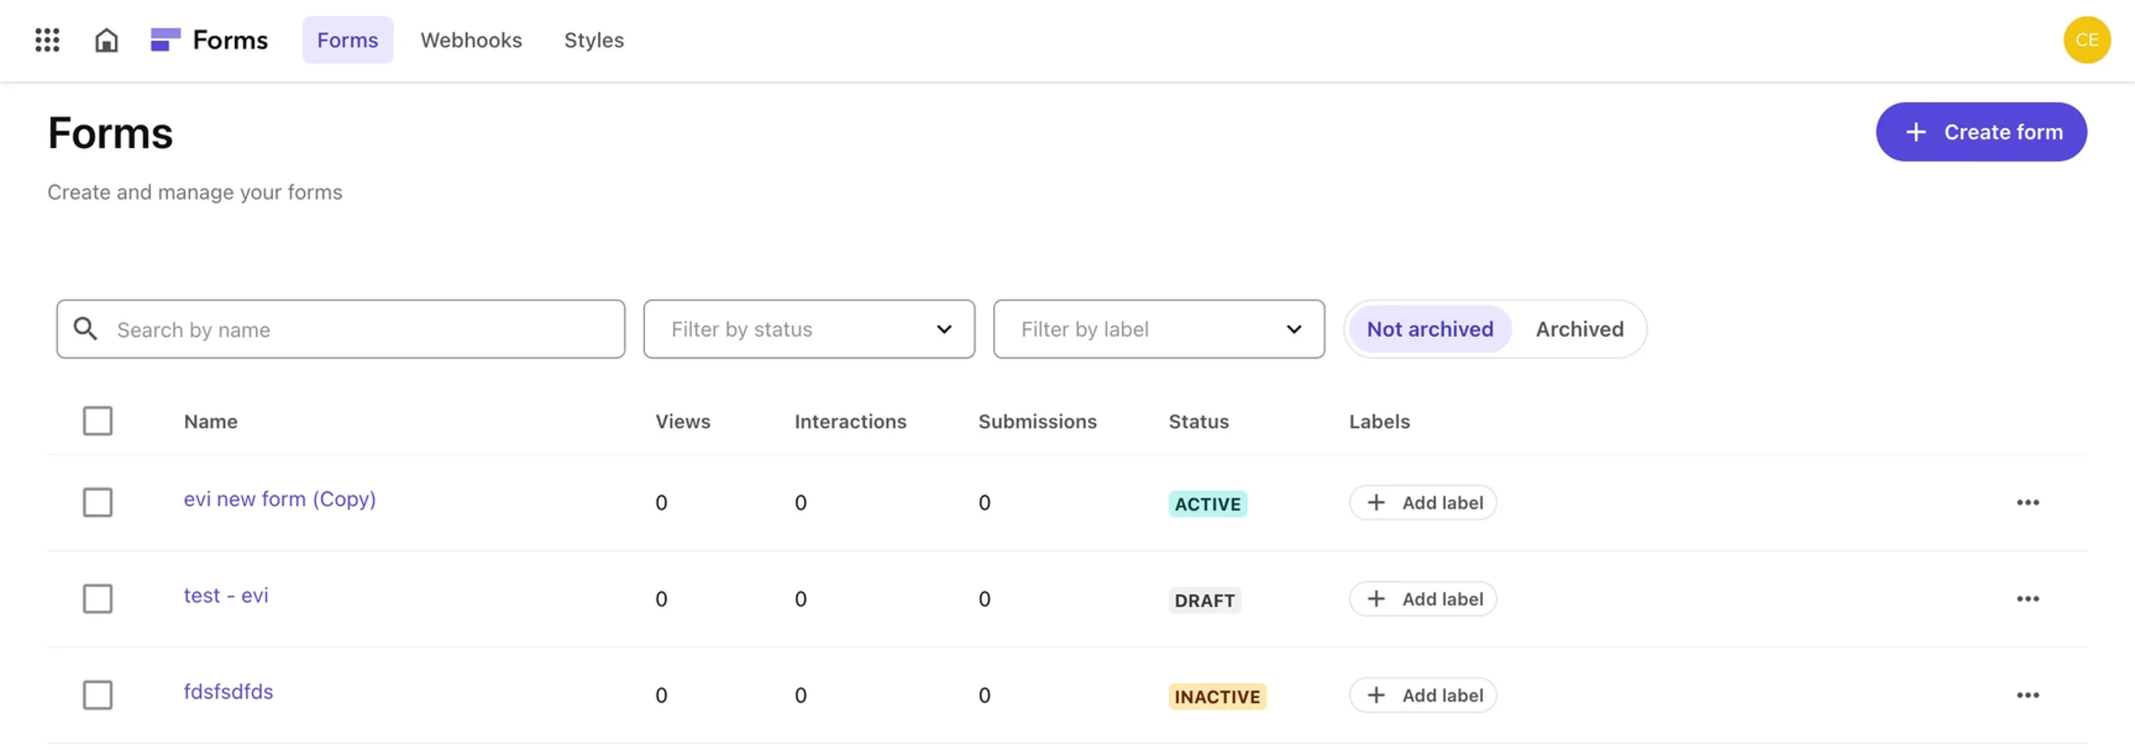Open the test - evi form link
This screenshot has height=750, width=2135.
click(x=226, y=595)
